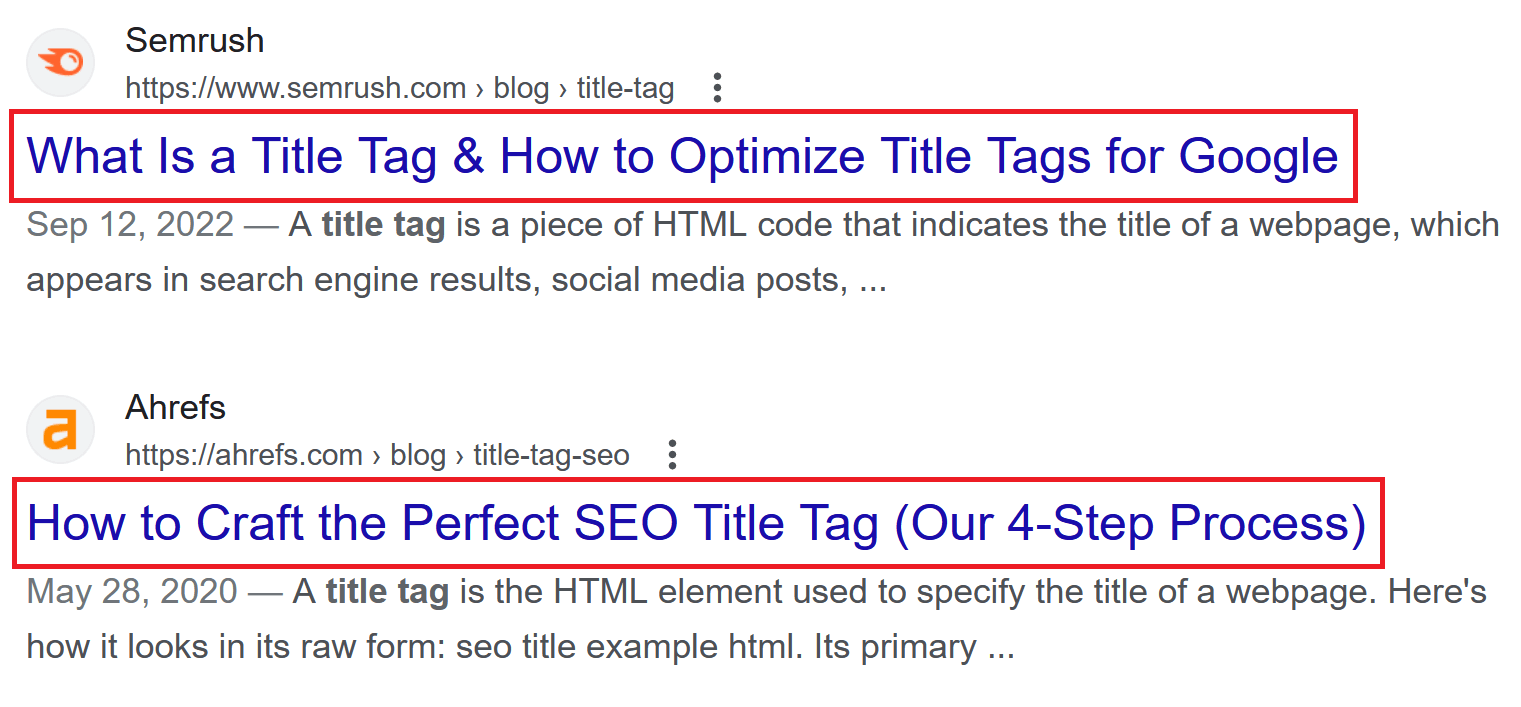Click the Semrush site name
Image resolution: width=1521 pixels, height=707 pixels.
194,41
